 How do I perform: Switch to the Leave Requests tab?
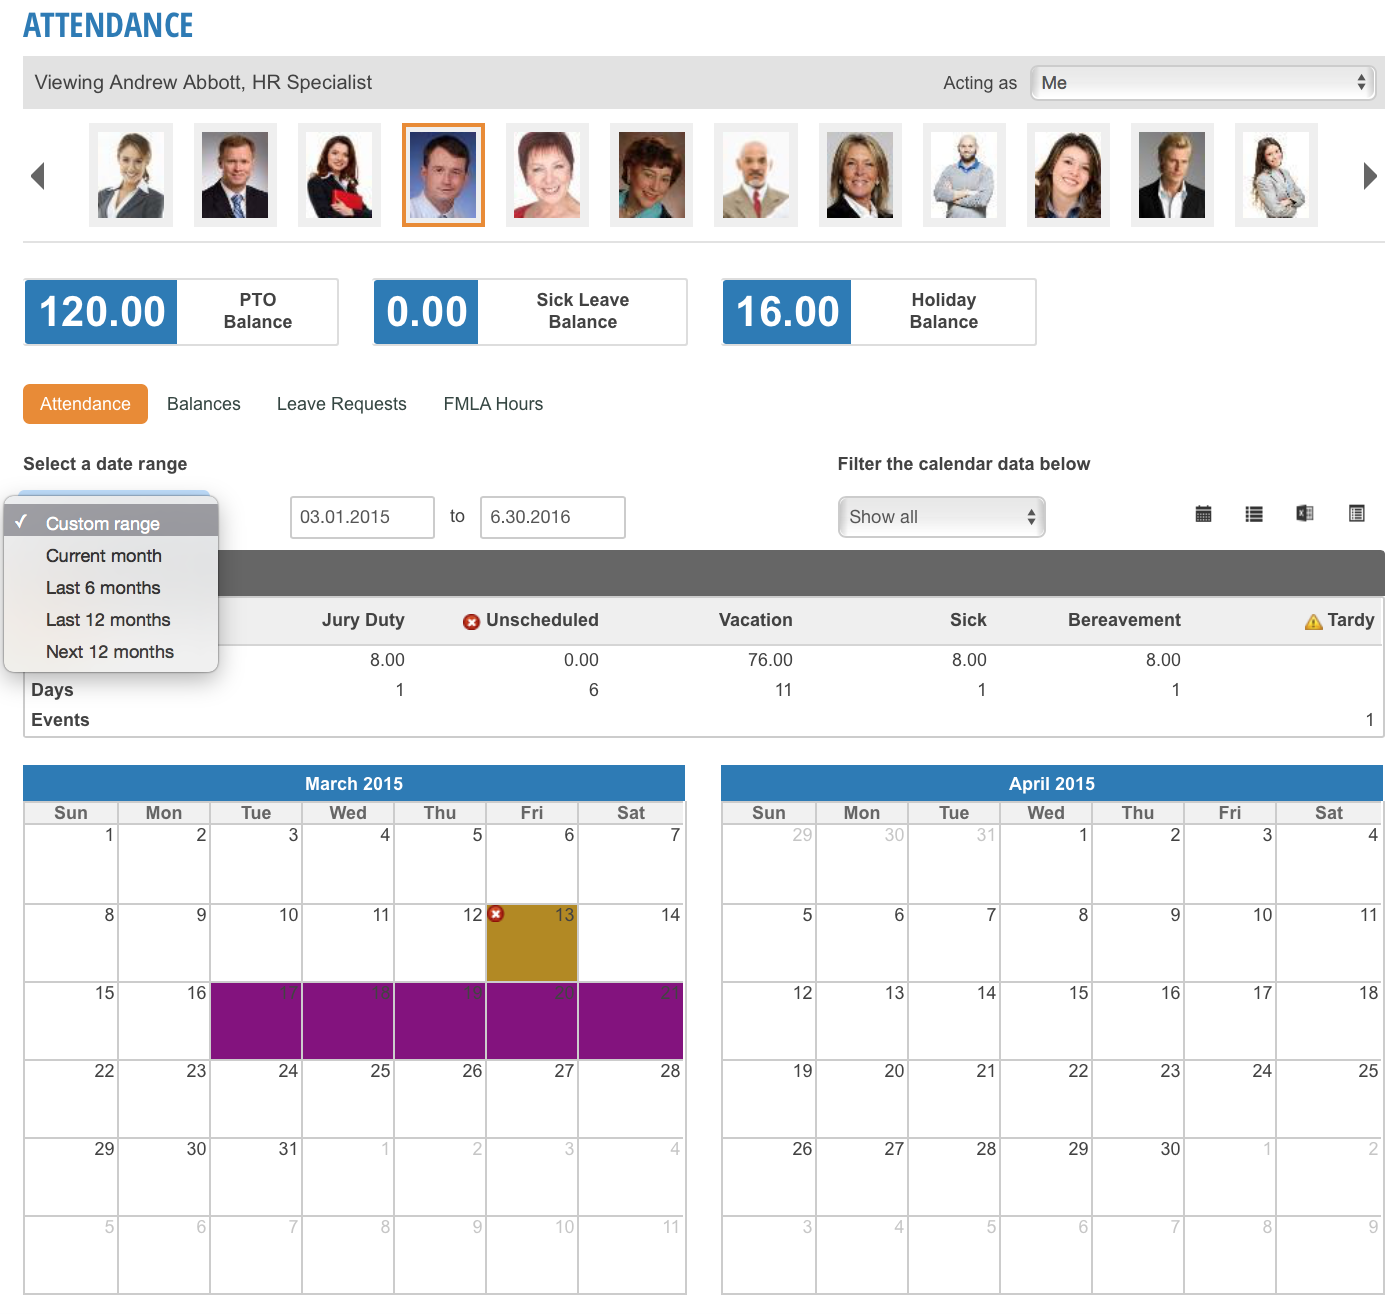341,404
